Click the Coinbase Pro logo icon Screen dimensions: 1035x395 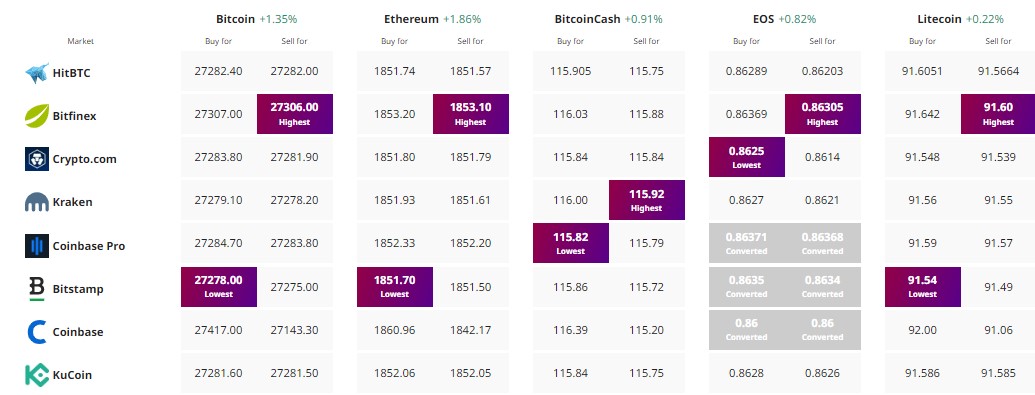point(37,246)
